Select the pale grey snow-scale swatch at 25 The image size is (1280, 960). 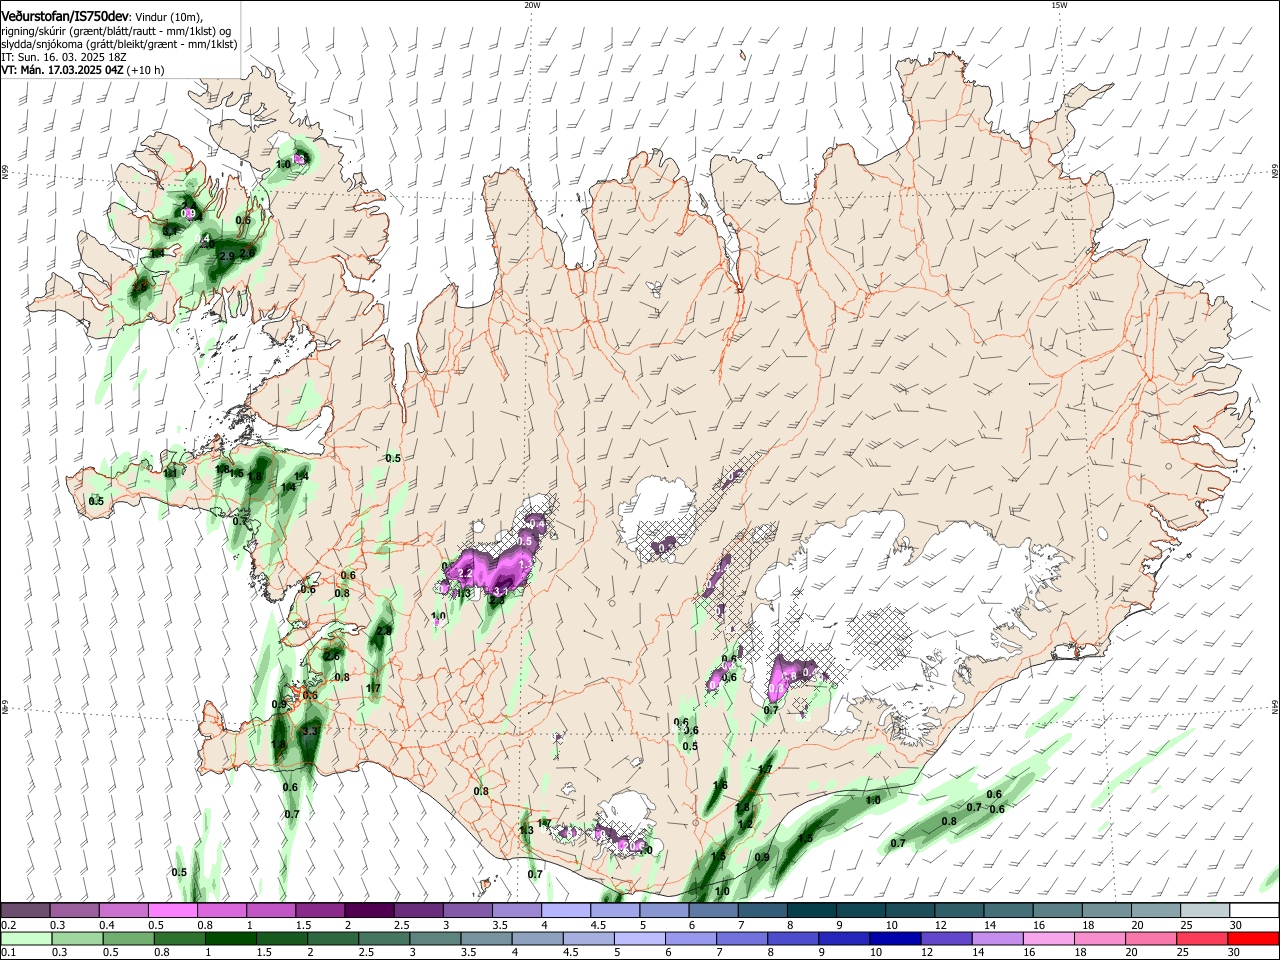(1205, 911)
